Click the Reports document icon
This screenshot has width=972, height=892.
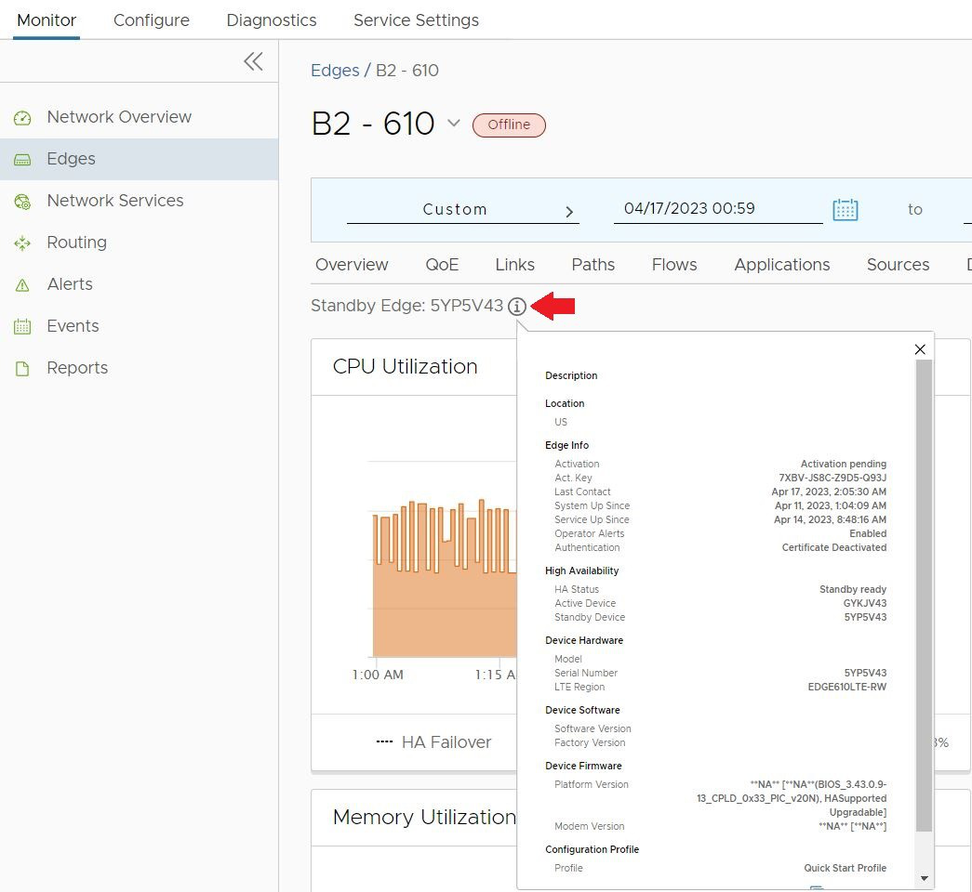tap(22, 369)
